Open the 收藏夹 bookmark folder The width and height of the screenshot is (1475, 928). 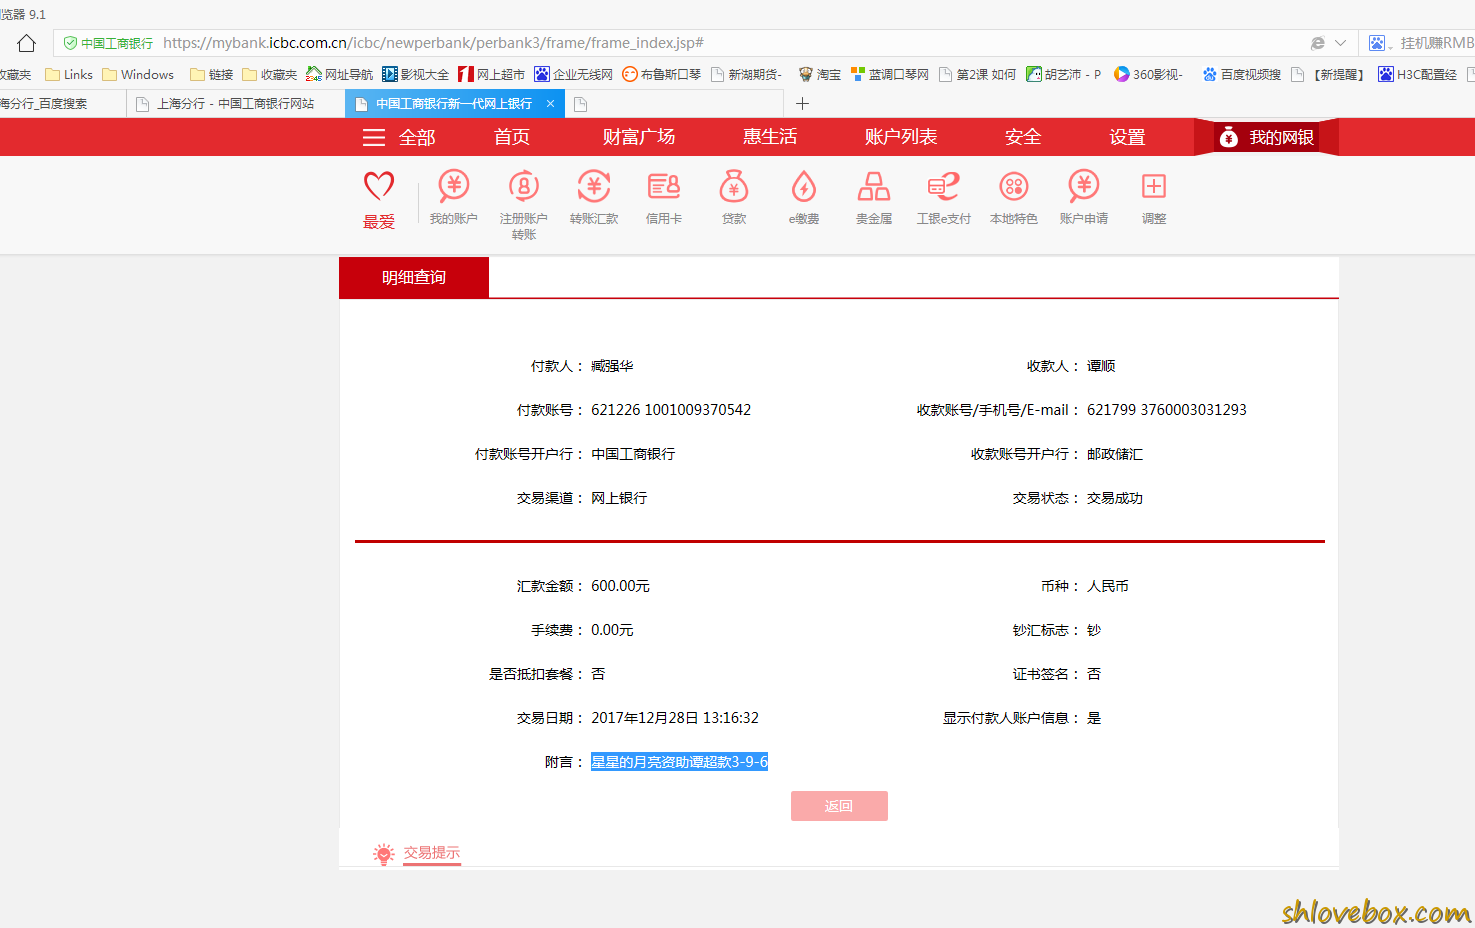[x=270, y=74]
